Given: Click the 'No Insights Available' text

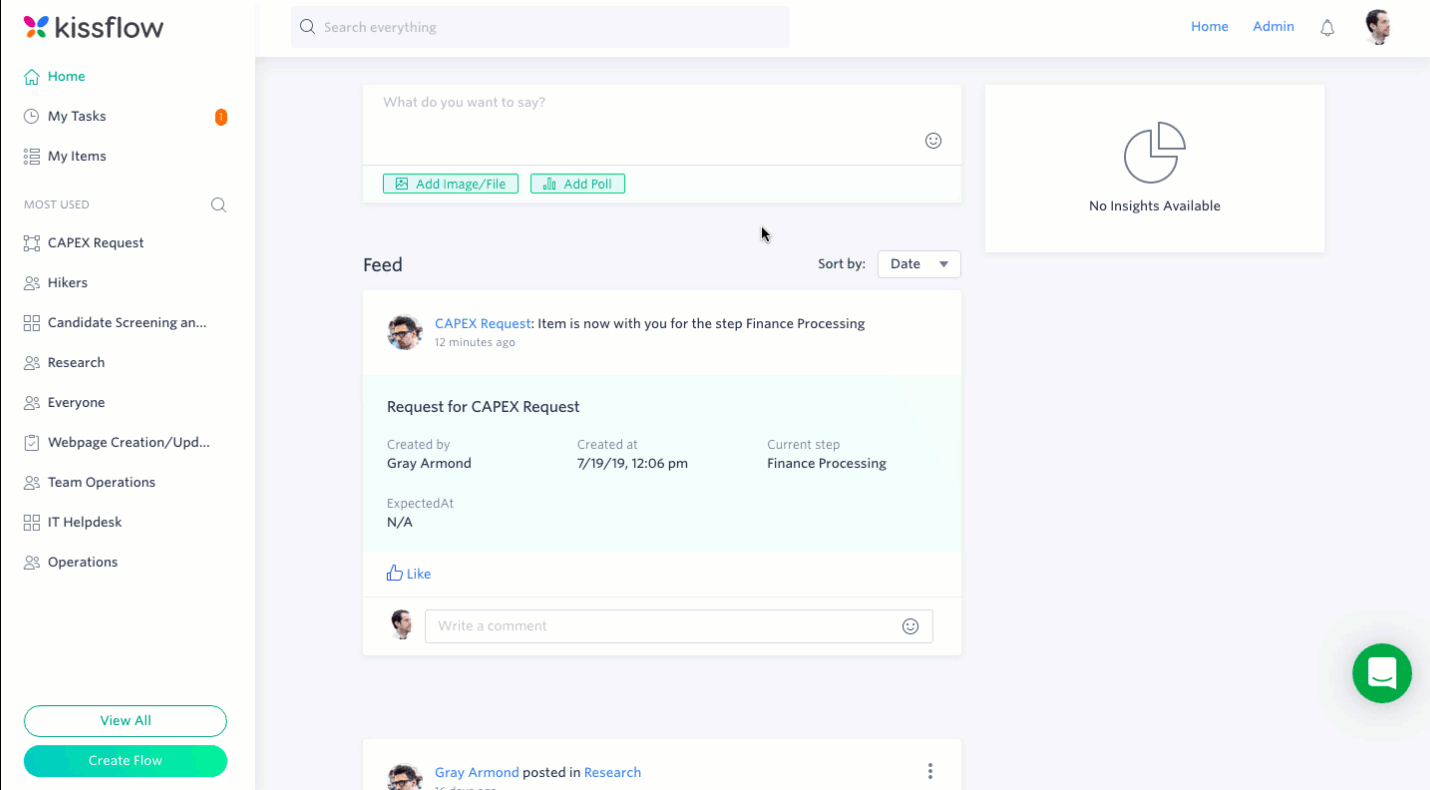Looking at the screenshot, I should coord(1154,206).
